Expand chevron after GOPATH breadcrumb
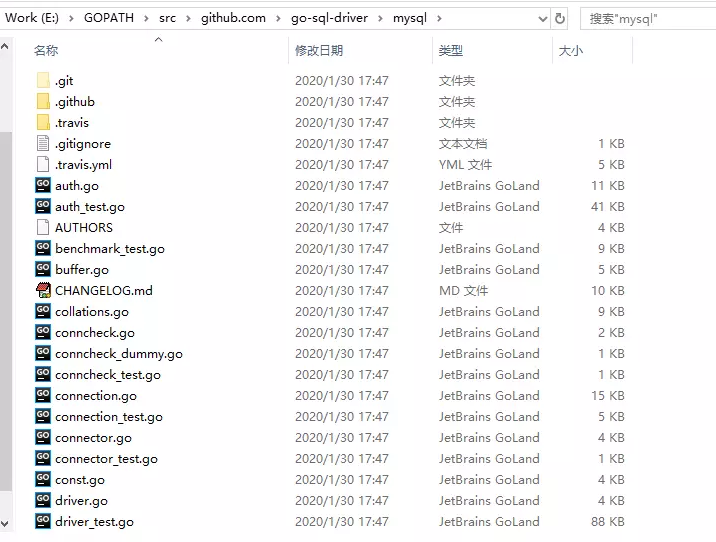Image resolution: width=716 pixels, height=542 pixels. 146,19
